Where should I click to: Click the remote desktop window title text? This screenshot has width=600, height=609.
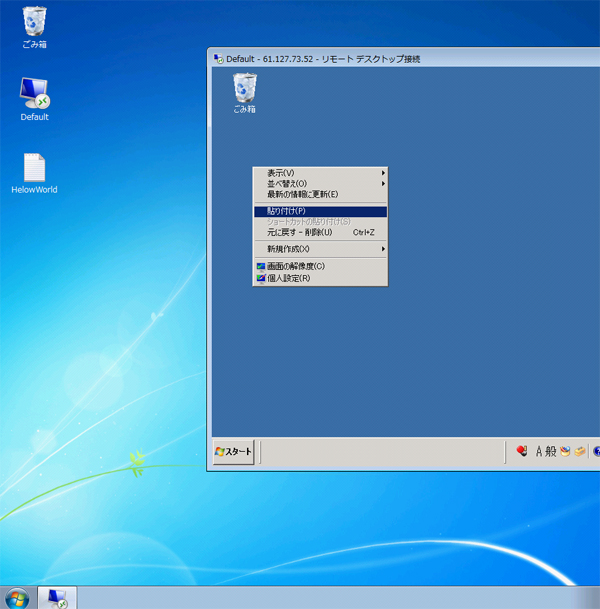pyautogui.click(x=323, y=59)
